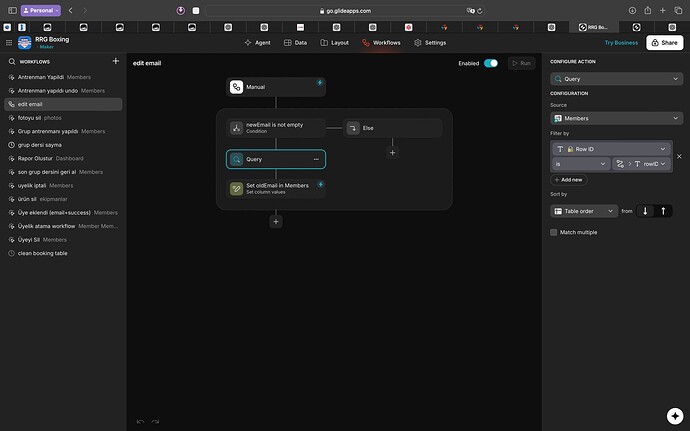Sort from down arrow direction
Image resolution: width=690 pixels, height=431 pixels.
pos(645,211)
